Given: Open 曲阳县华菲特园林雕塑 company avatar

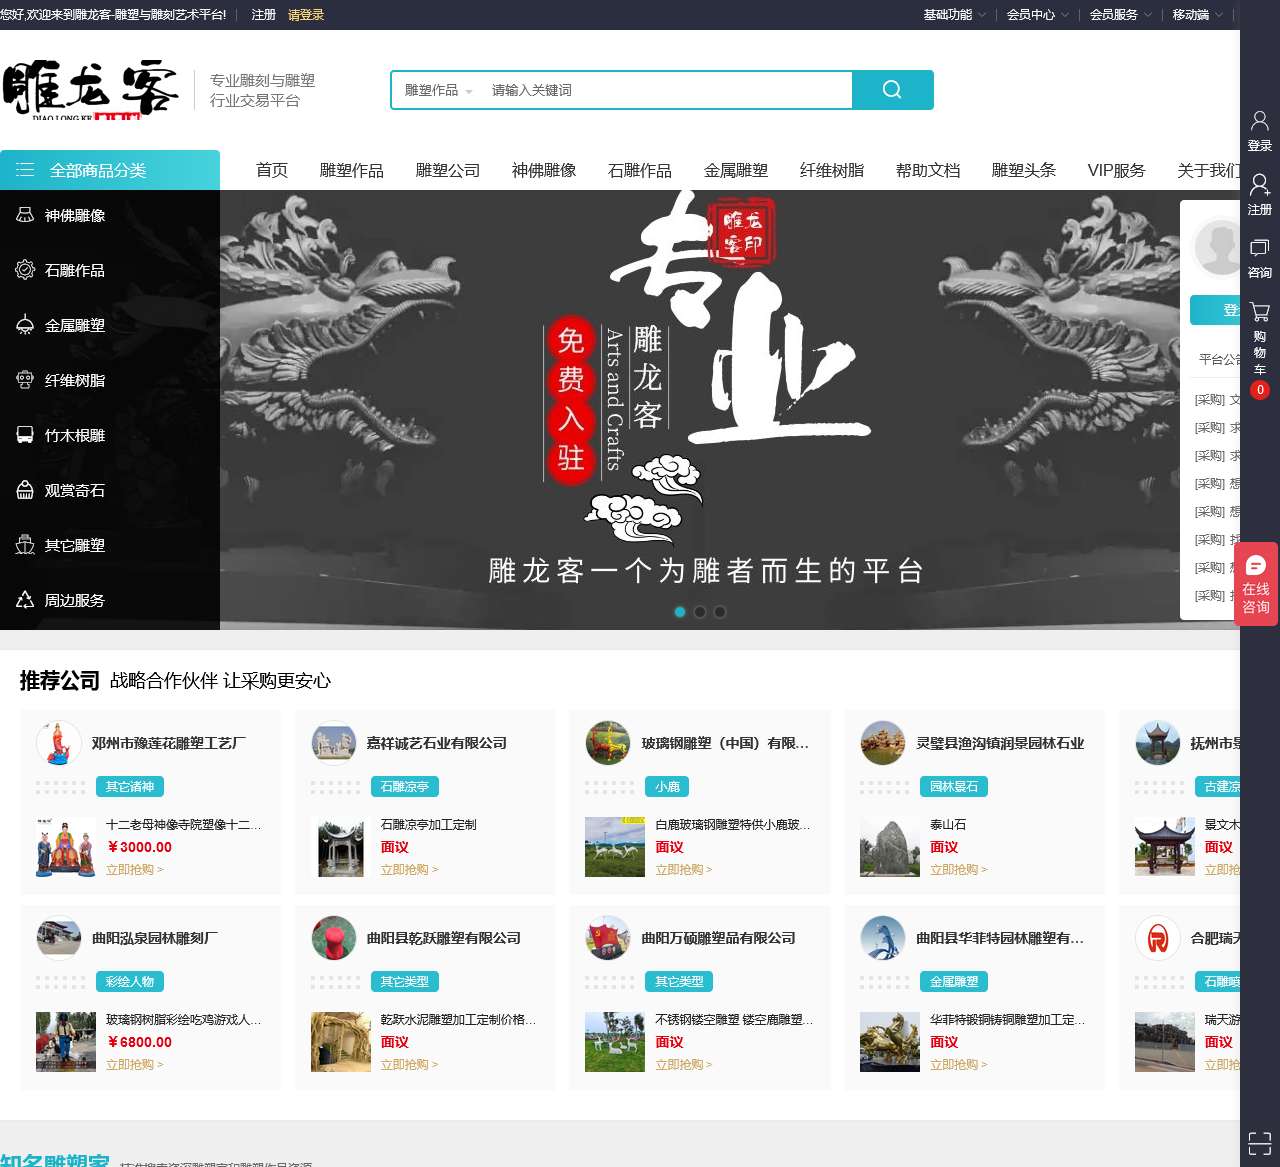Looking at the screenshot, I should pyautogui.click(x=883, y=938).
